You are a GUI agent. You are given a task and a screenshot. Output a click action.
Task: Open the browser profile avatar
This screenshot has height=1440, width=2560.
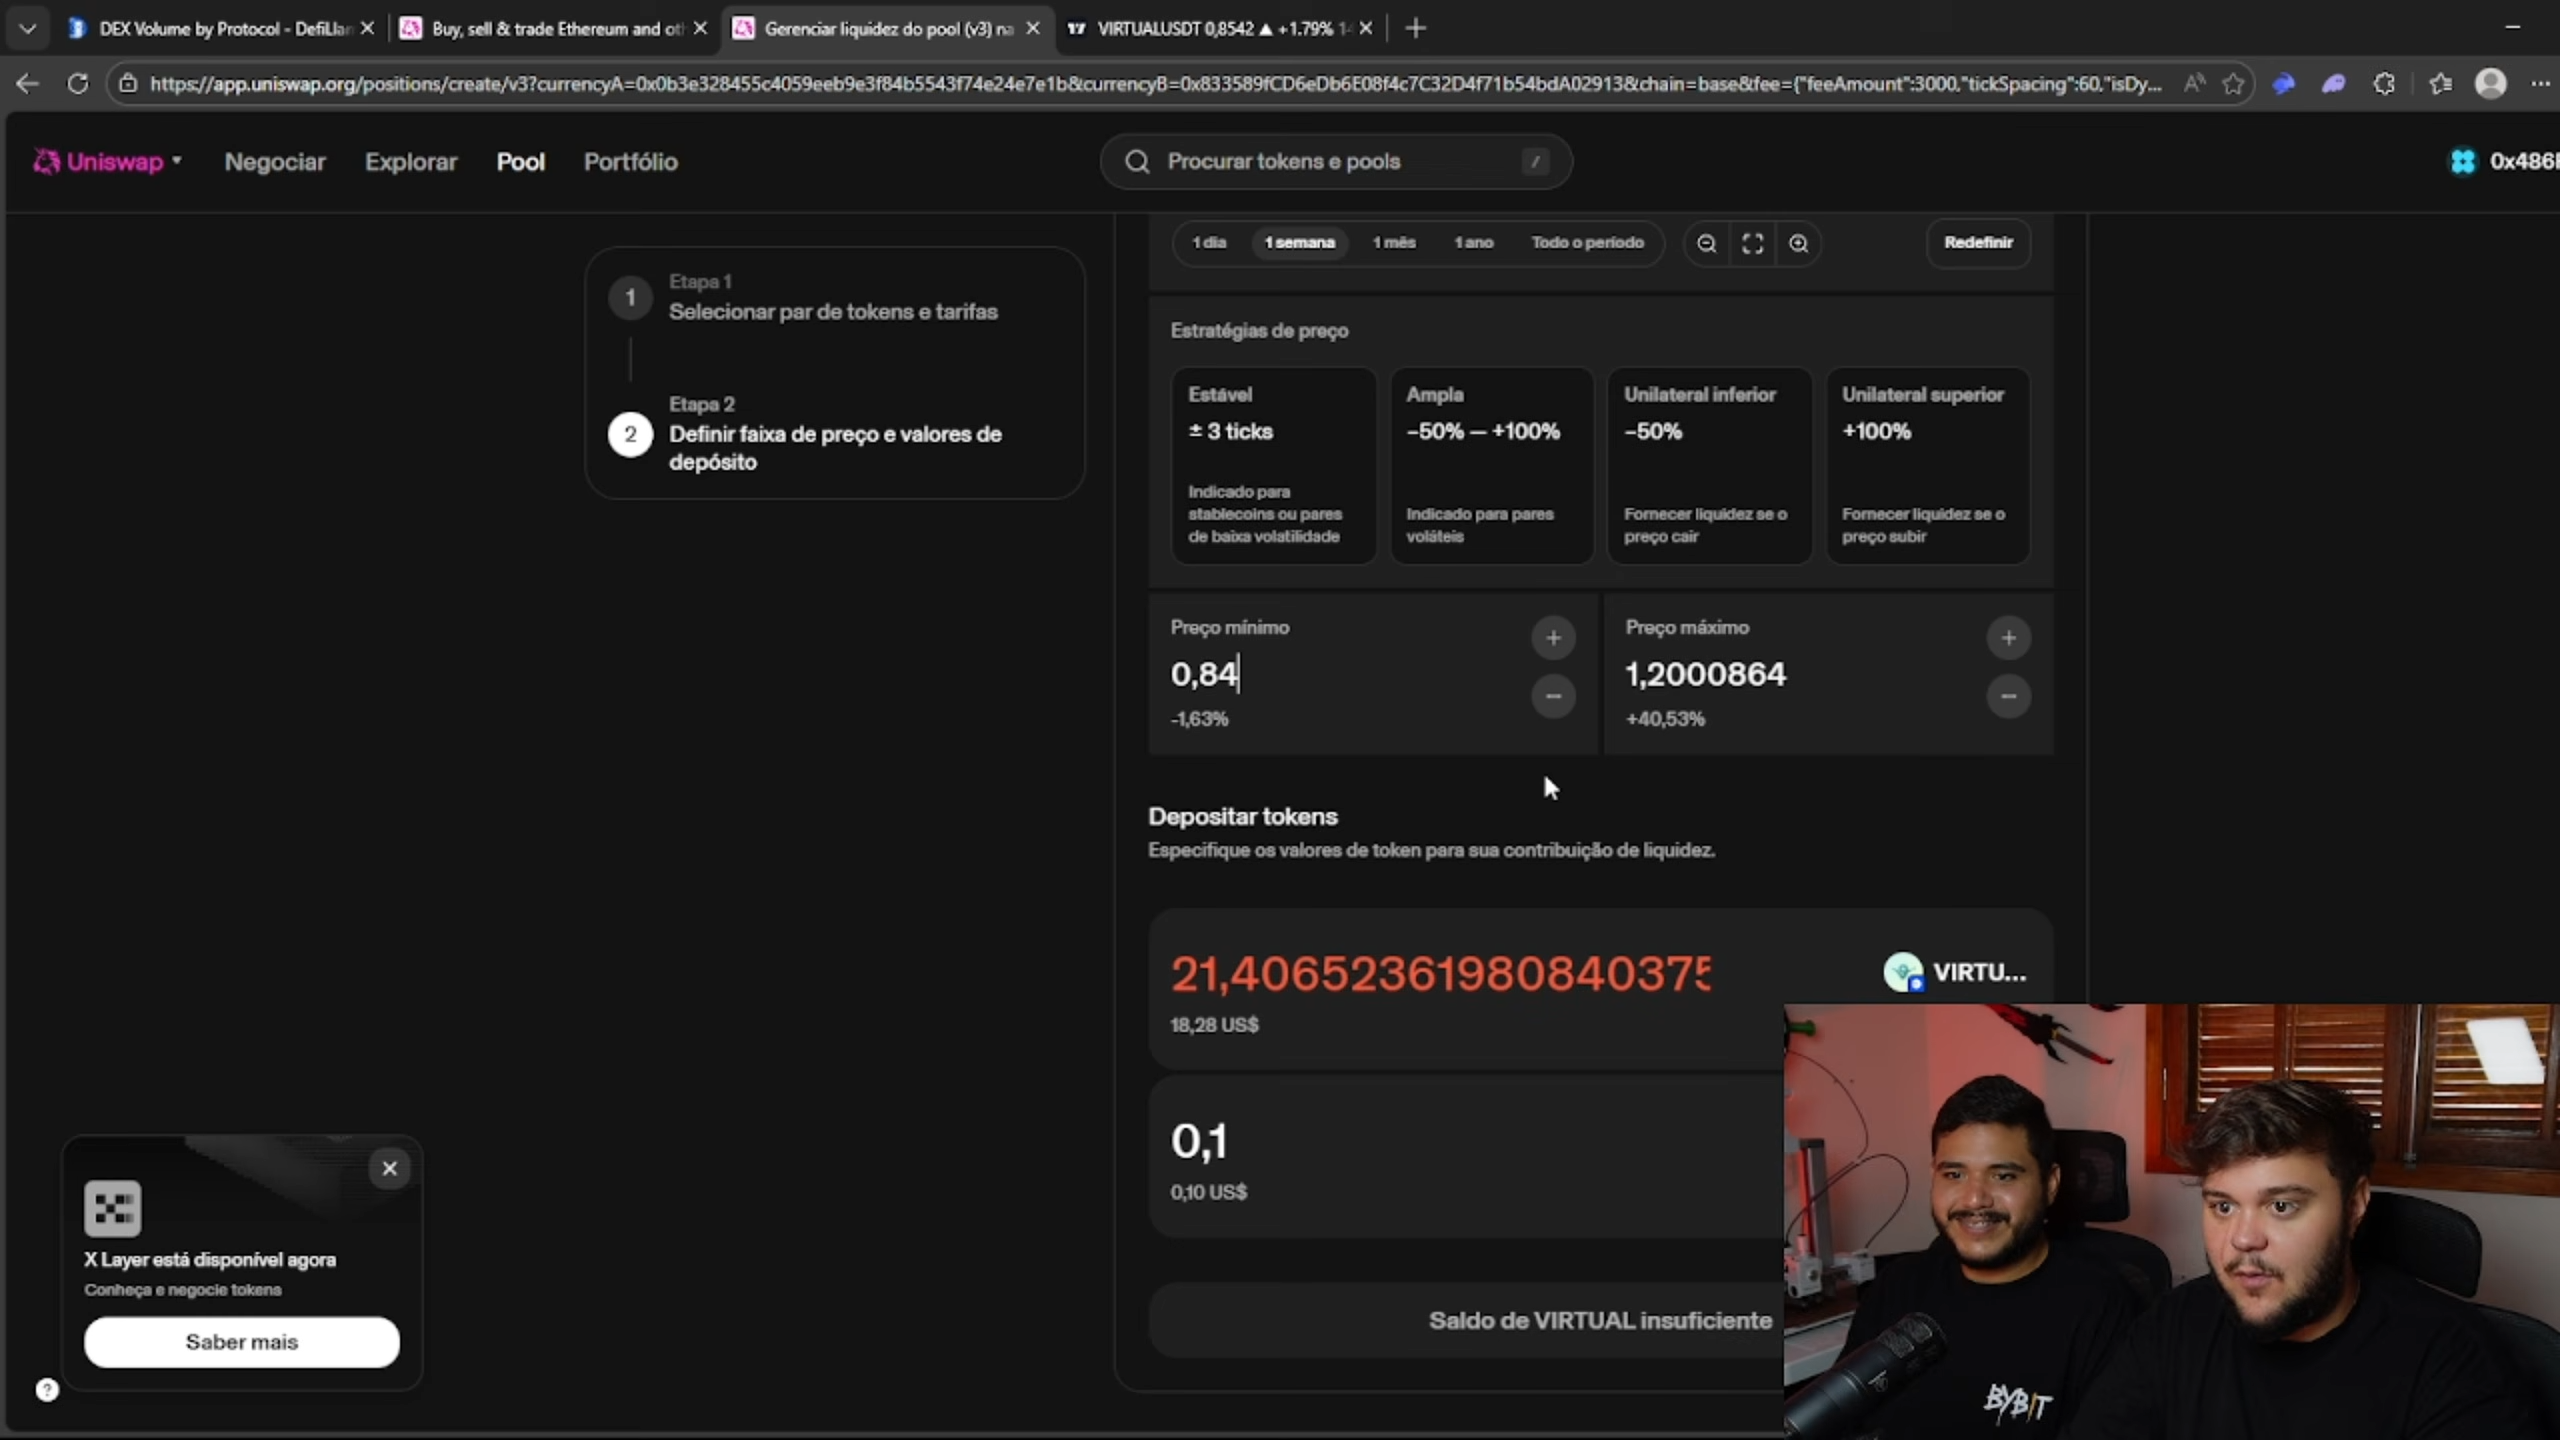pos(2491,83)
